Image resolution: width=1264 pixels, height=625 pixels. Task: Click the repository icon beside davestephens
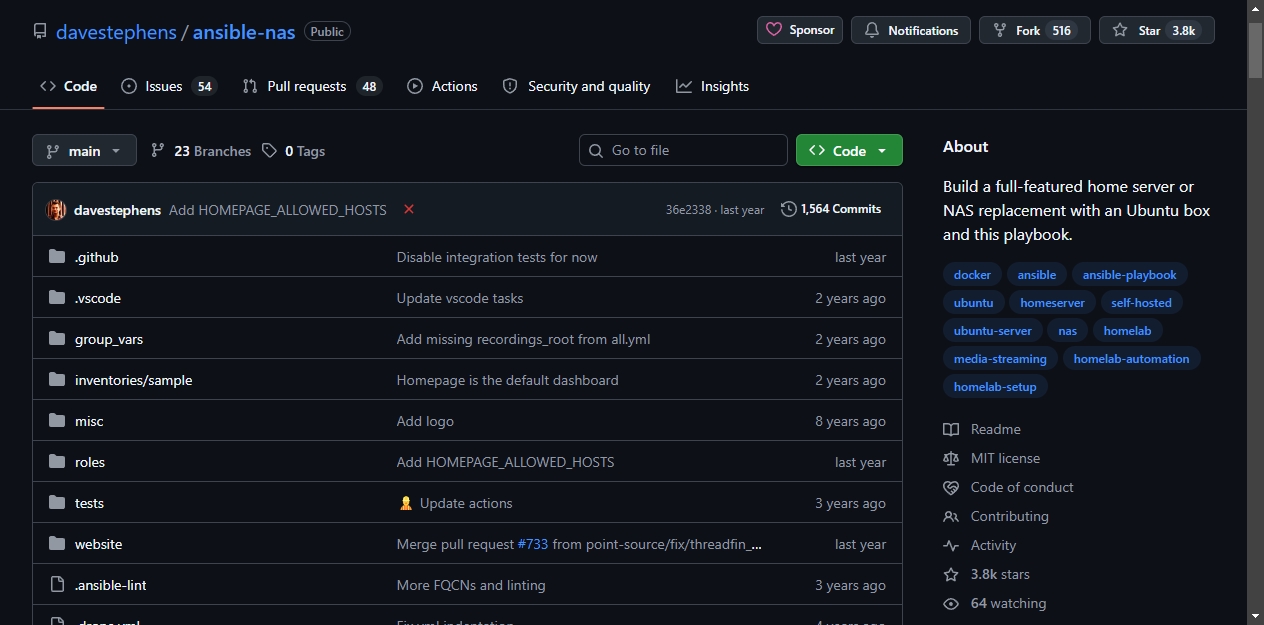[40, 31]
